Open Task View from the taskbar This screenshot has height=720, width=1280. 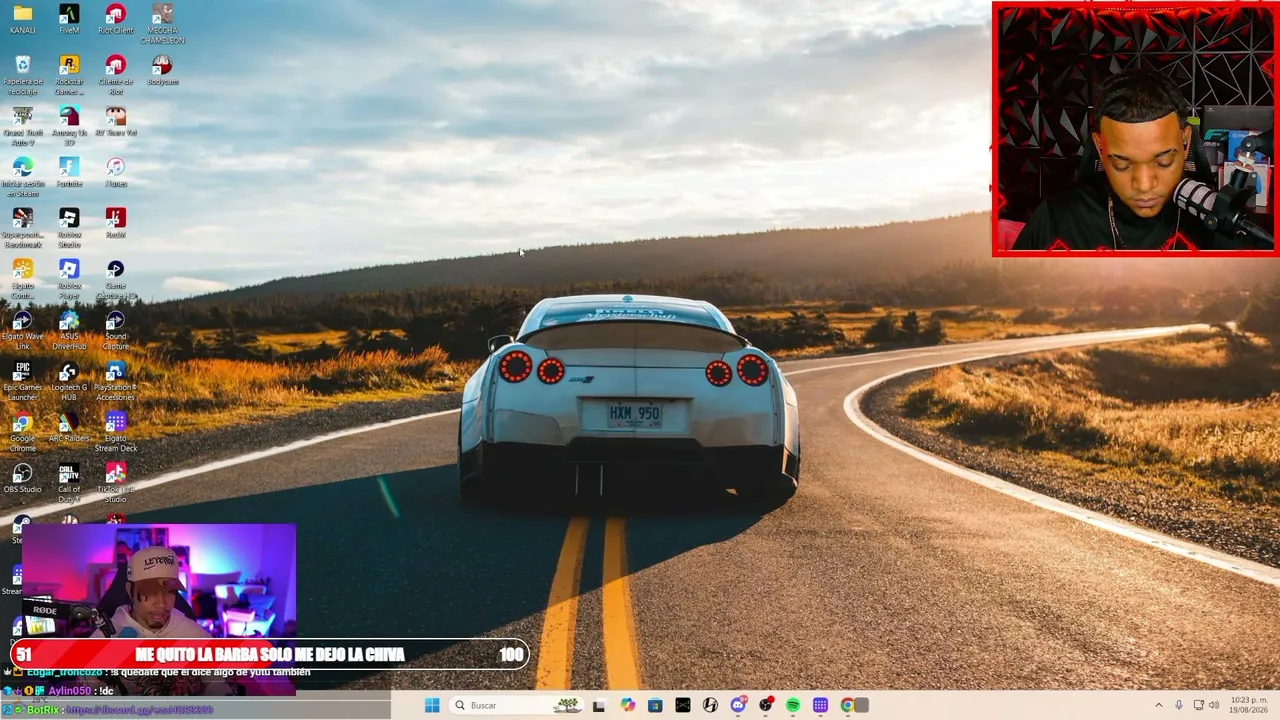[x=599, y=705]
